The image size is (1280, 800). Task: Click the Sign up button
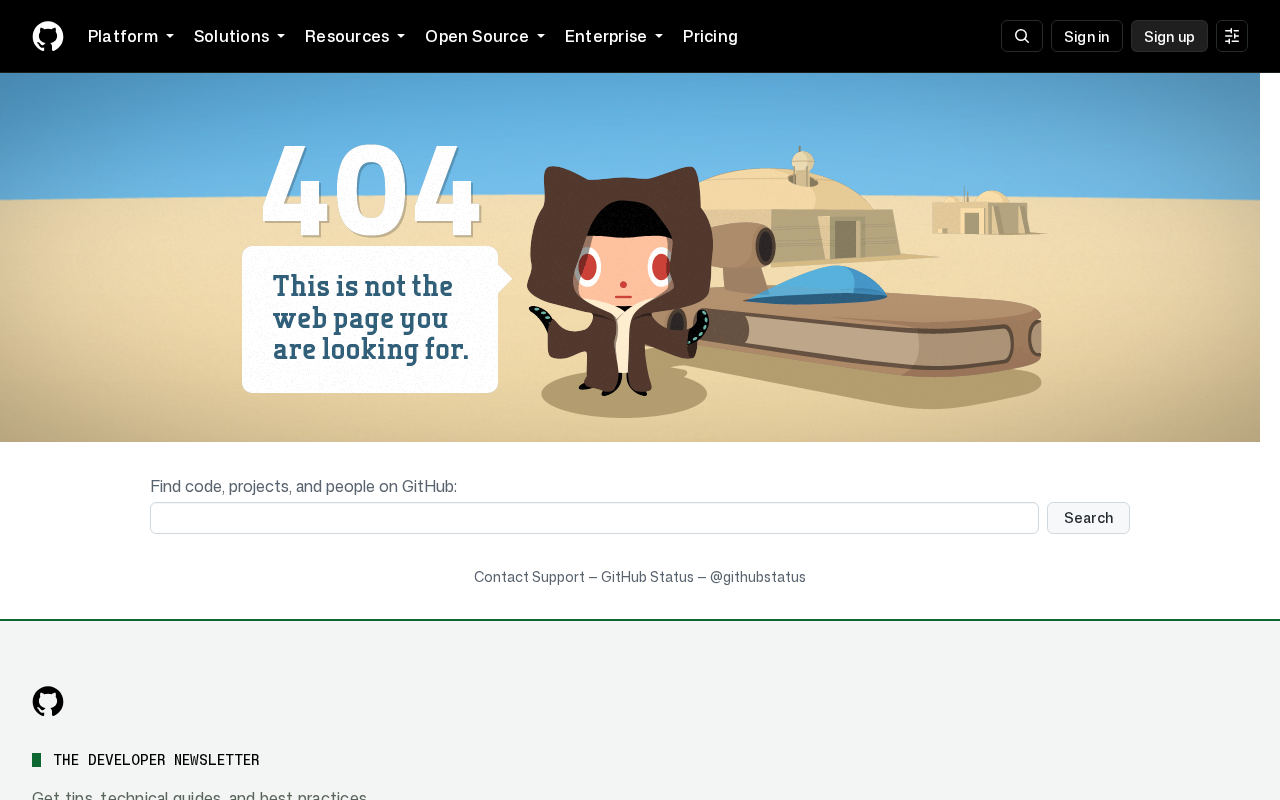[x=1169, y=36]
